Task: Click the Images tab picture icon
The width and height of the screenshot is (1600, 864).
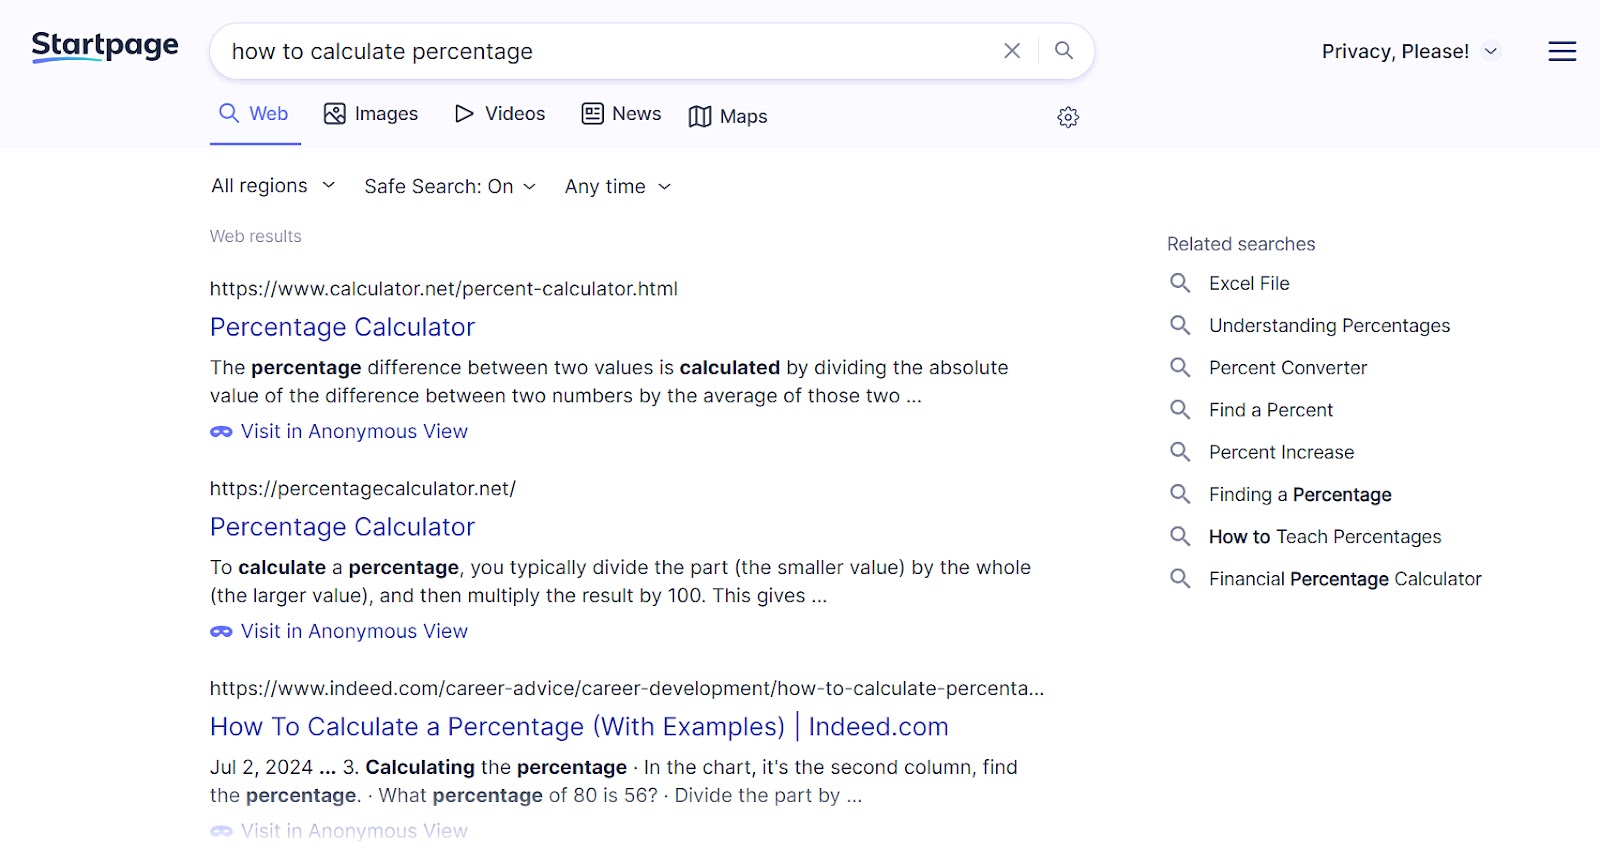Action: tap(335, 114)
